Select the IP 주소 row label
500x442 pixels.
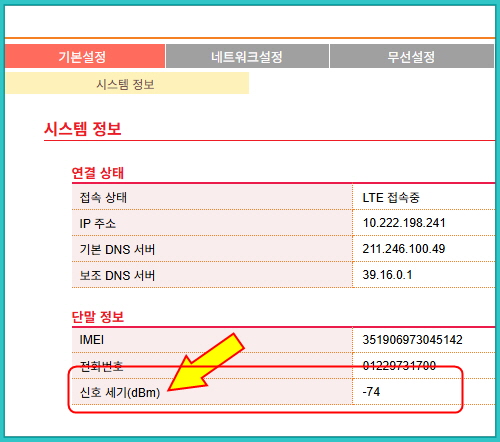(97, 223)
